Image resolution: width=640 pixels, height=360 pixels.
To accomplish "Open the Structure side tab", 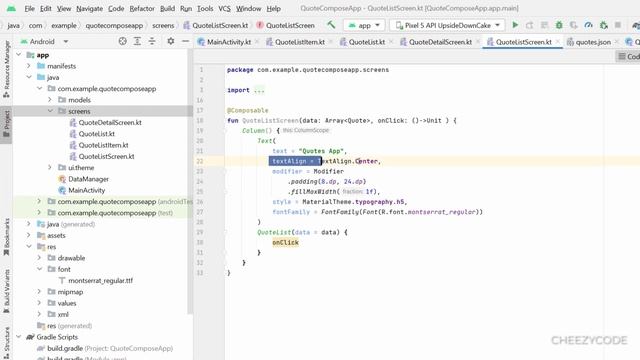I will [6, 343].
